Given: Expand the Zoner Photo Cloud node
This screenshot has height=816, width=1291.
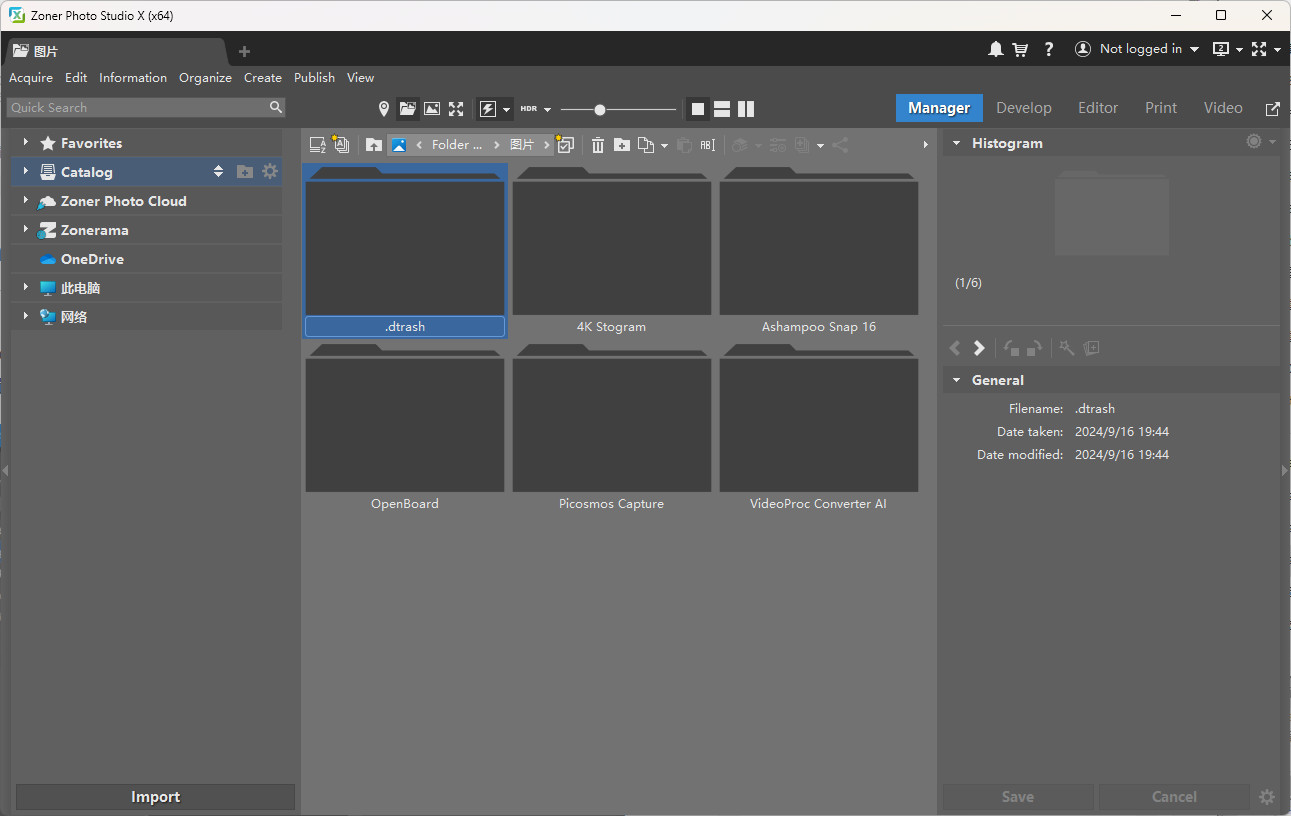Looking at the screenshot, I should point(25,201).
